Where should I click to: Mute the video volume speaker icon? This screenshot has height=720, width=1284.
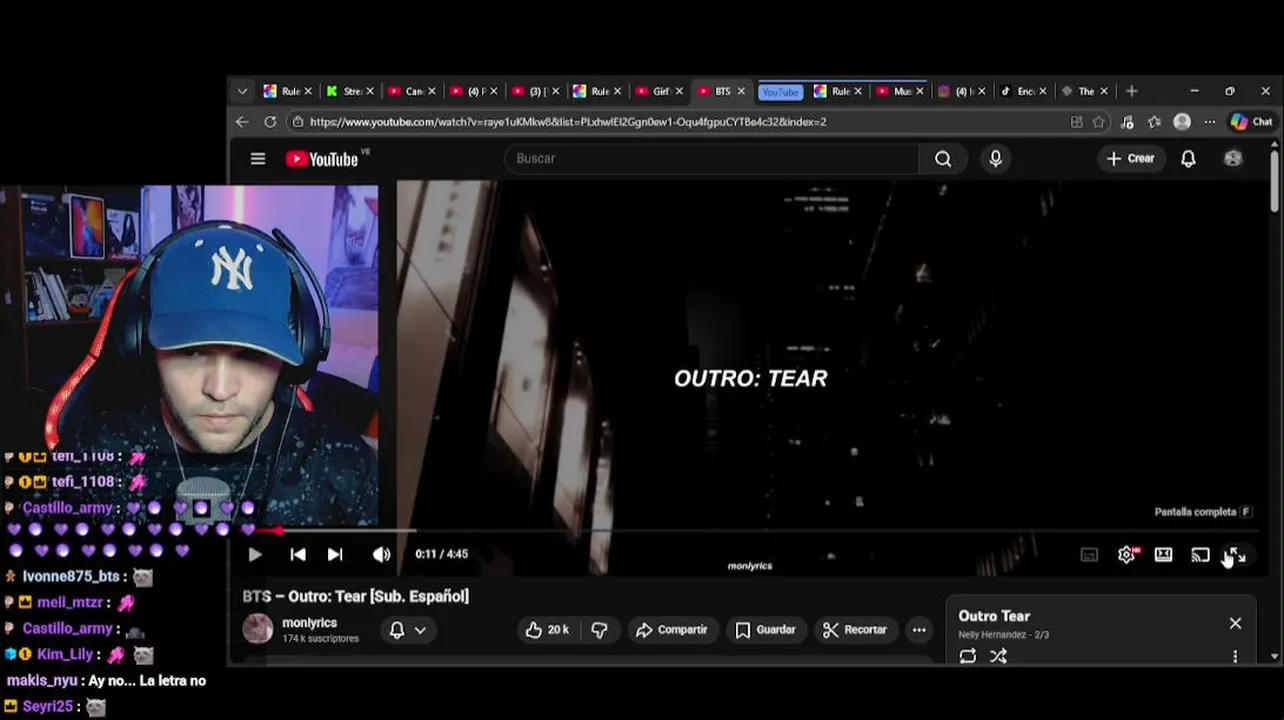click(x=381, y=554)
